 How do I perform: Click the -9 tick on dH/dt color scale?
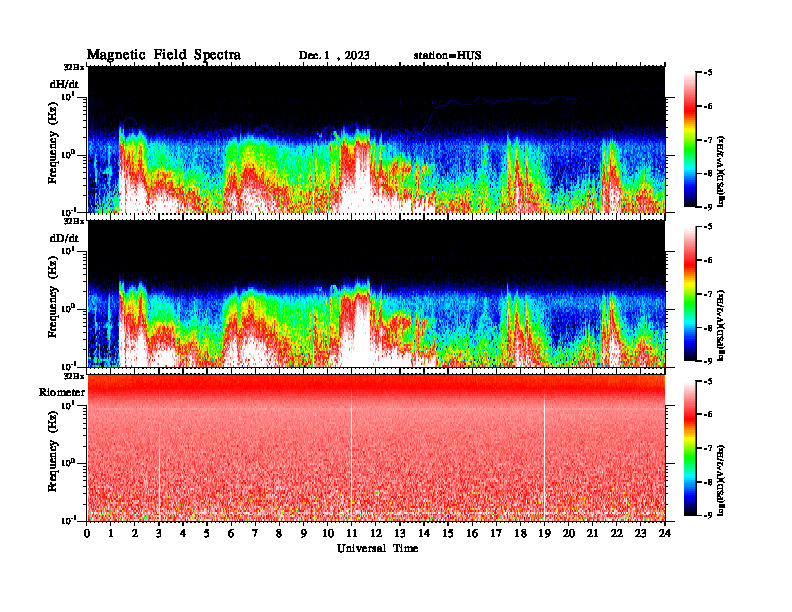pyautogui.click(x=709, y=207)
